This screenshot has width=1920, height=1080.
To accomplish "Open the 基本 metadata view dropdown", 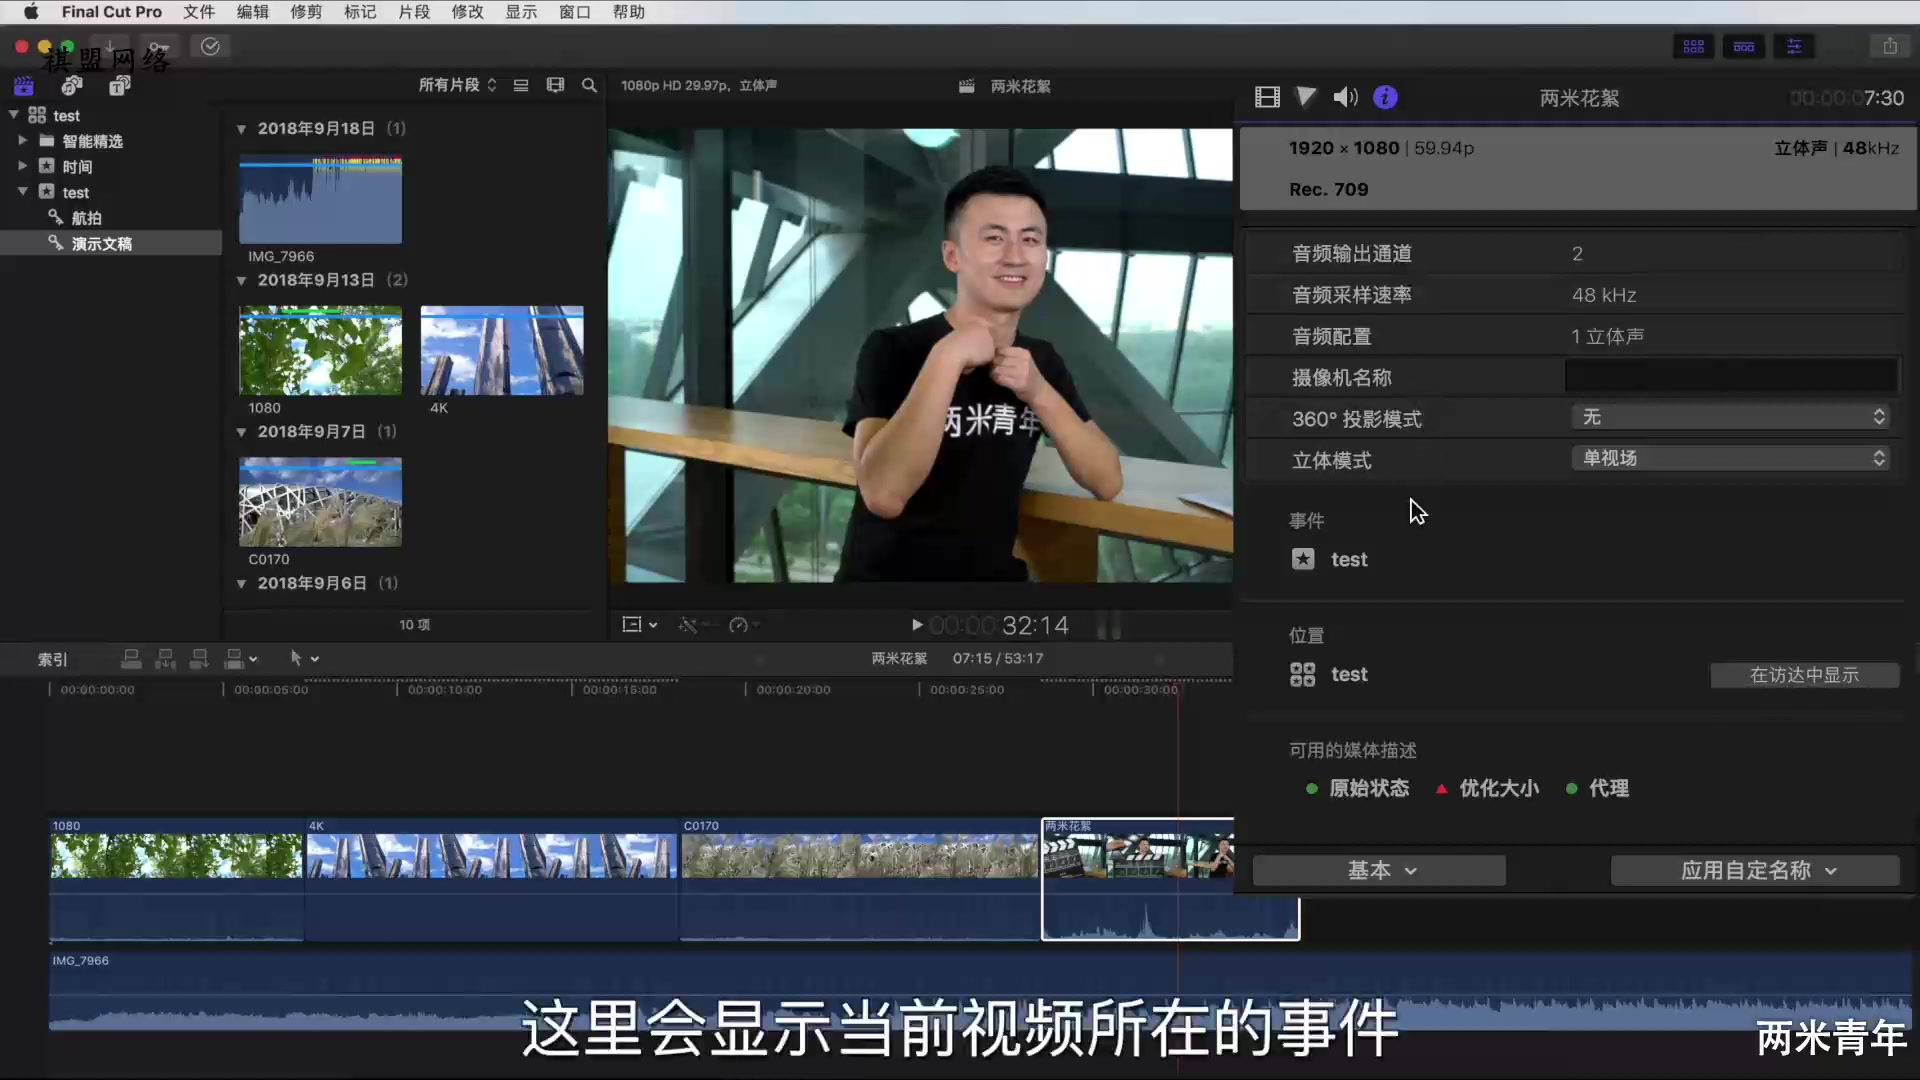I will pyautogui.click(x=1379, y=870).
